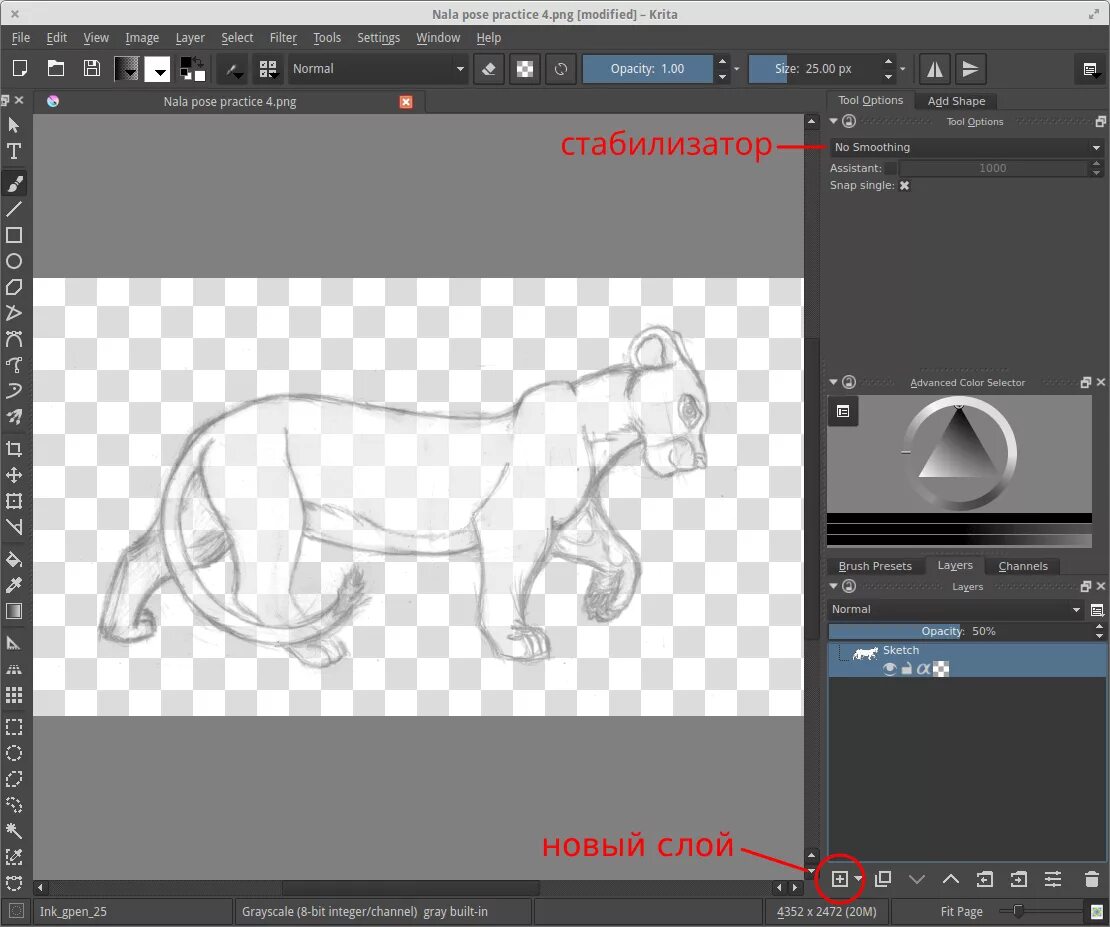Switch to the Brush Presets tab
This screenshot has height=927, width=1110.
click(875, 566)
